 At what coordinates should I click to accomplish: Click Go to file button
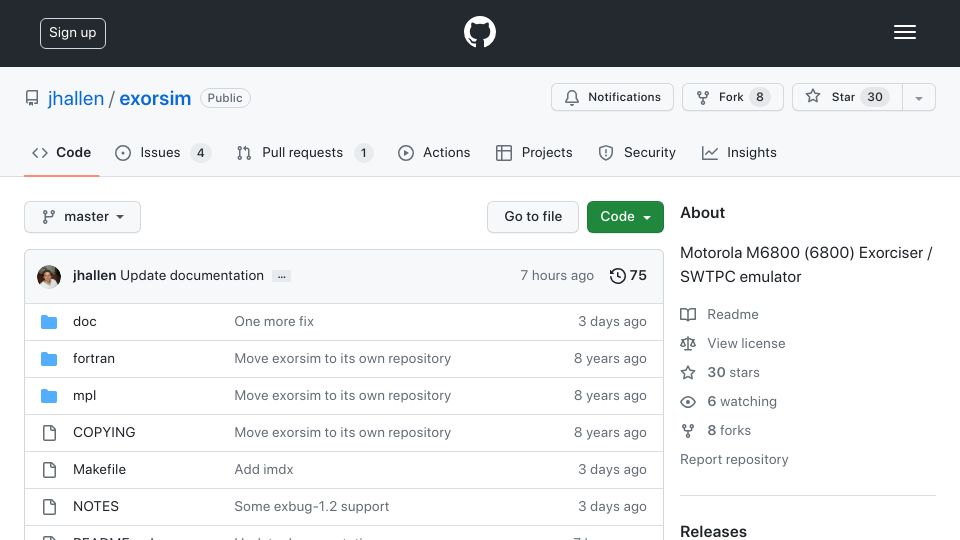pos(533,217)
